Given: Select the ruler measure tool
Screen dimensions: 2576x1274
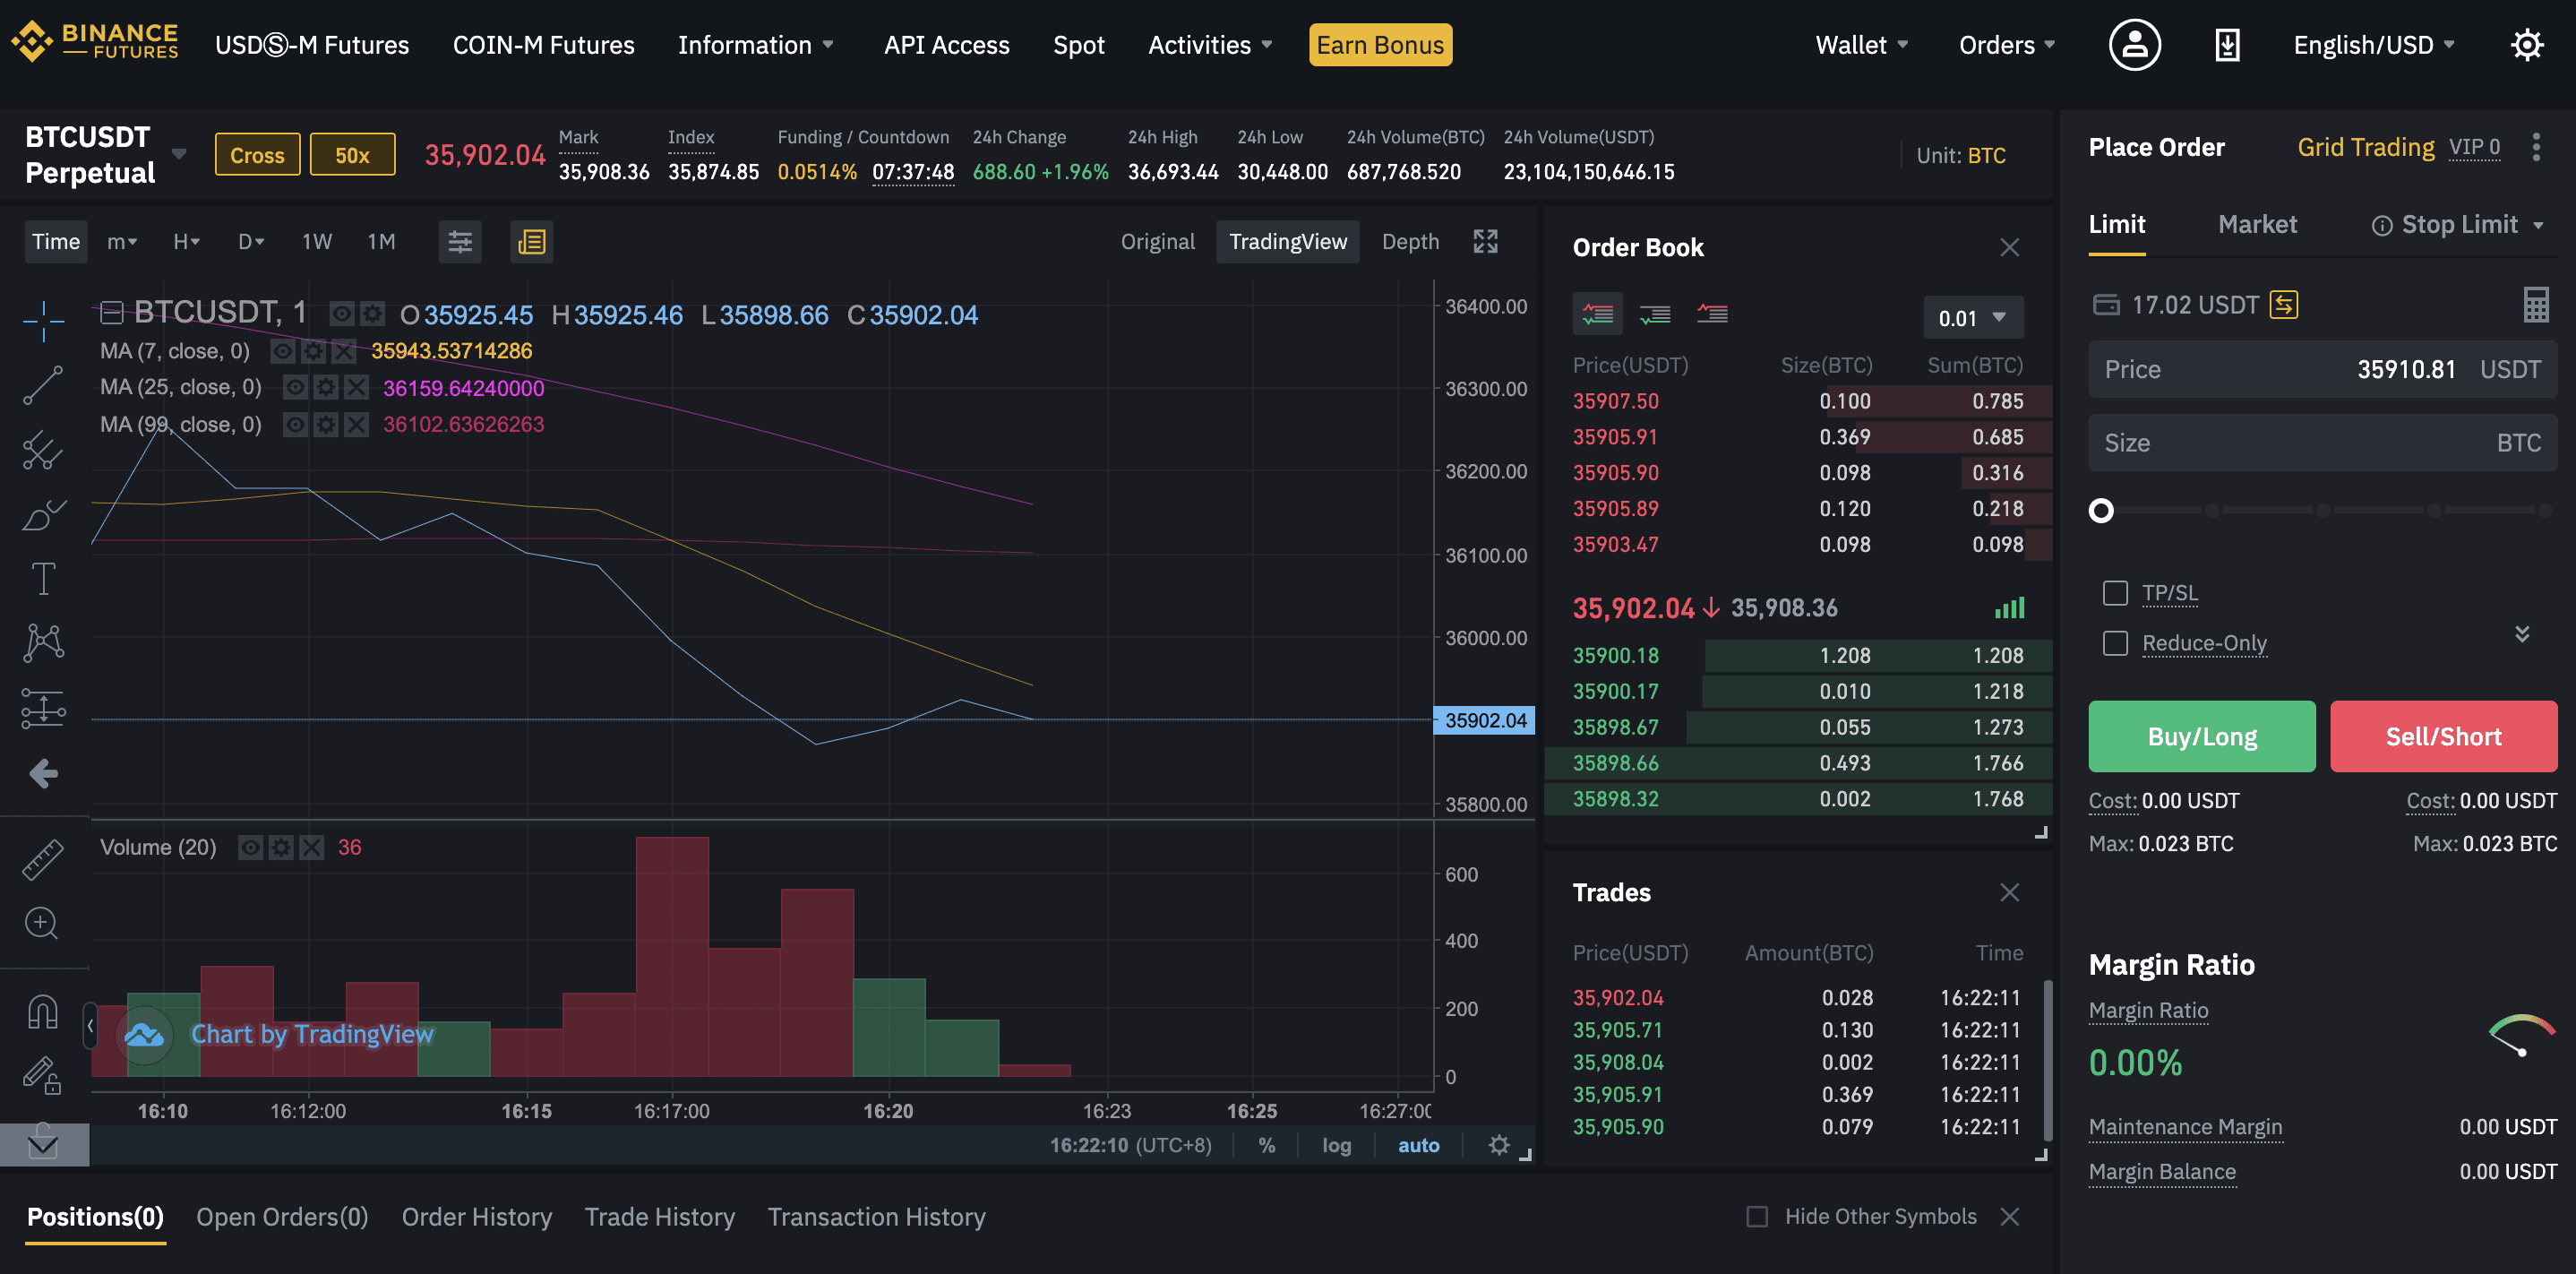Looking at the screenshot, I should (x=43, y=859).
